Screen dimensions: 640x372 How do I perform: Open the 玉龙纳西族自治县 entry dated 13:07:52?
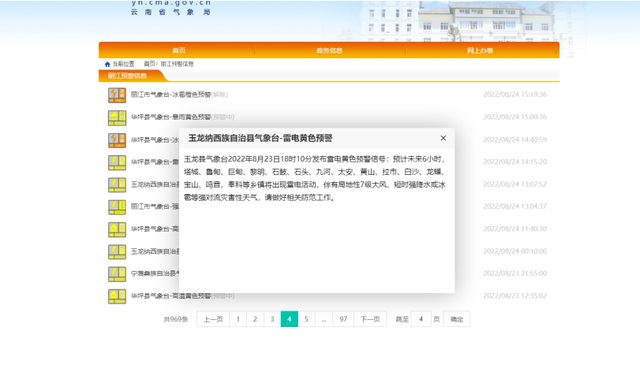point(155,185)
